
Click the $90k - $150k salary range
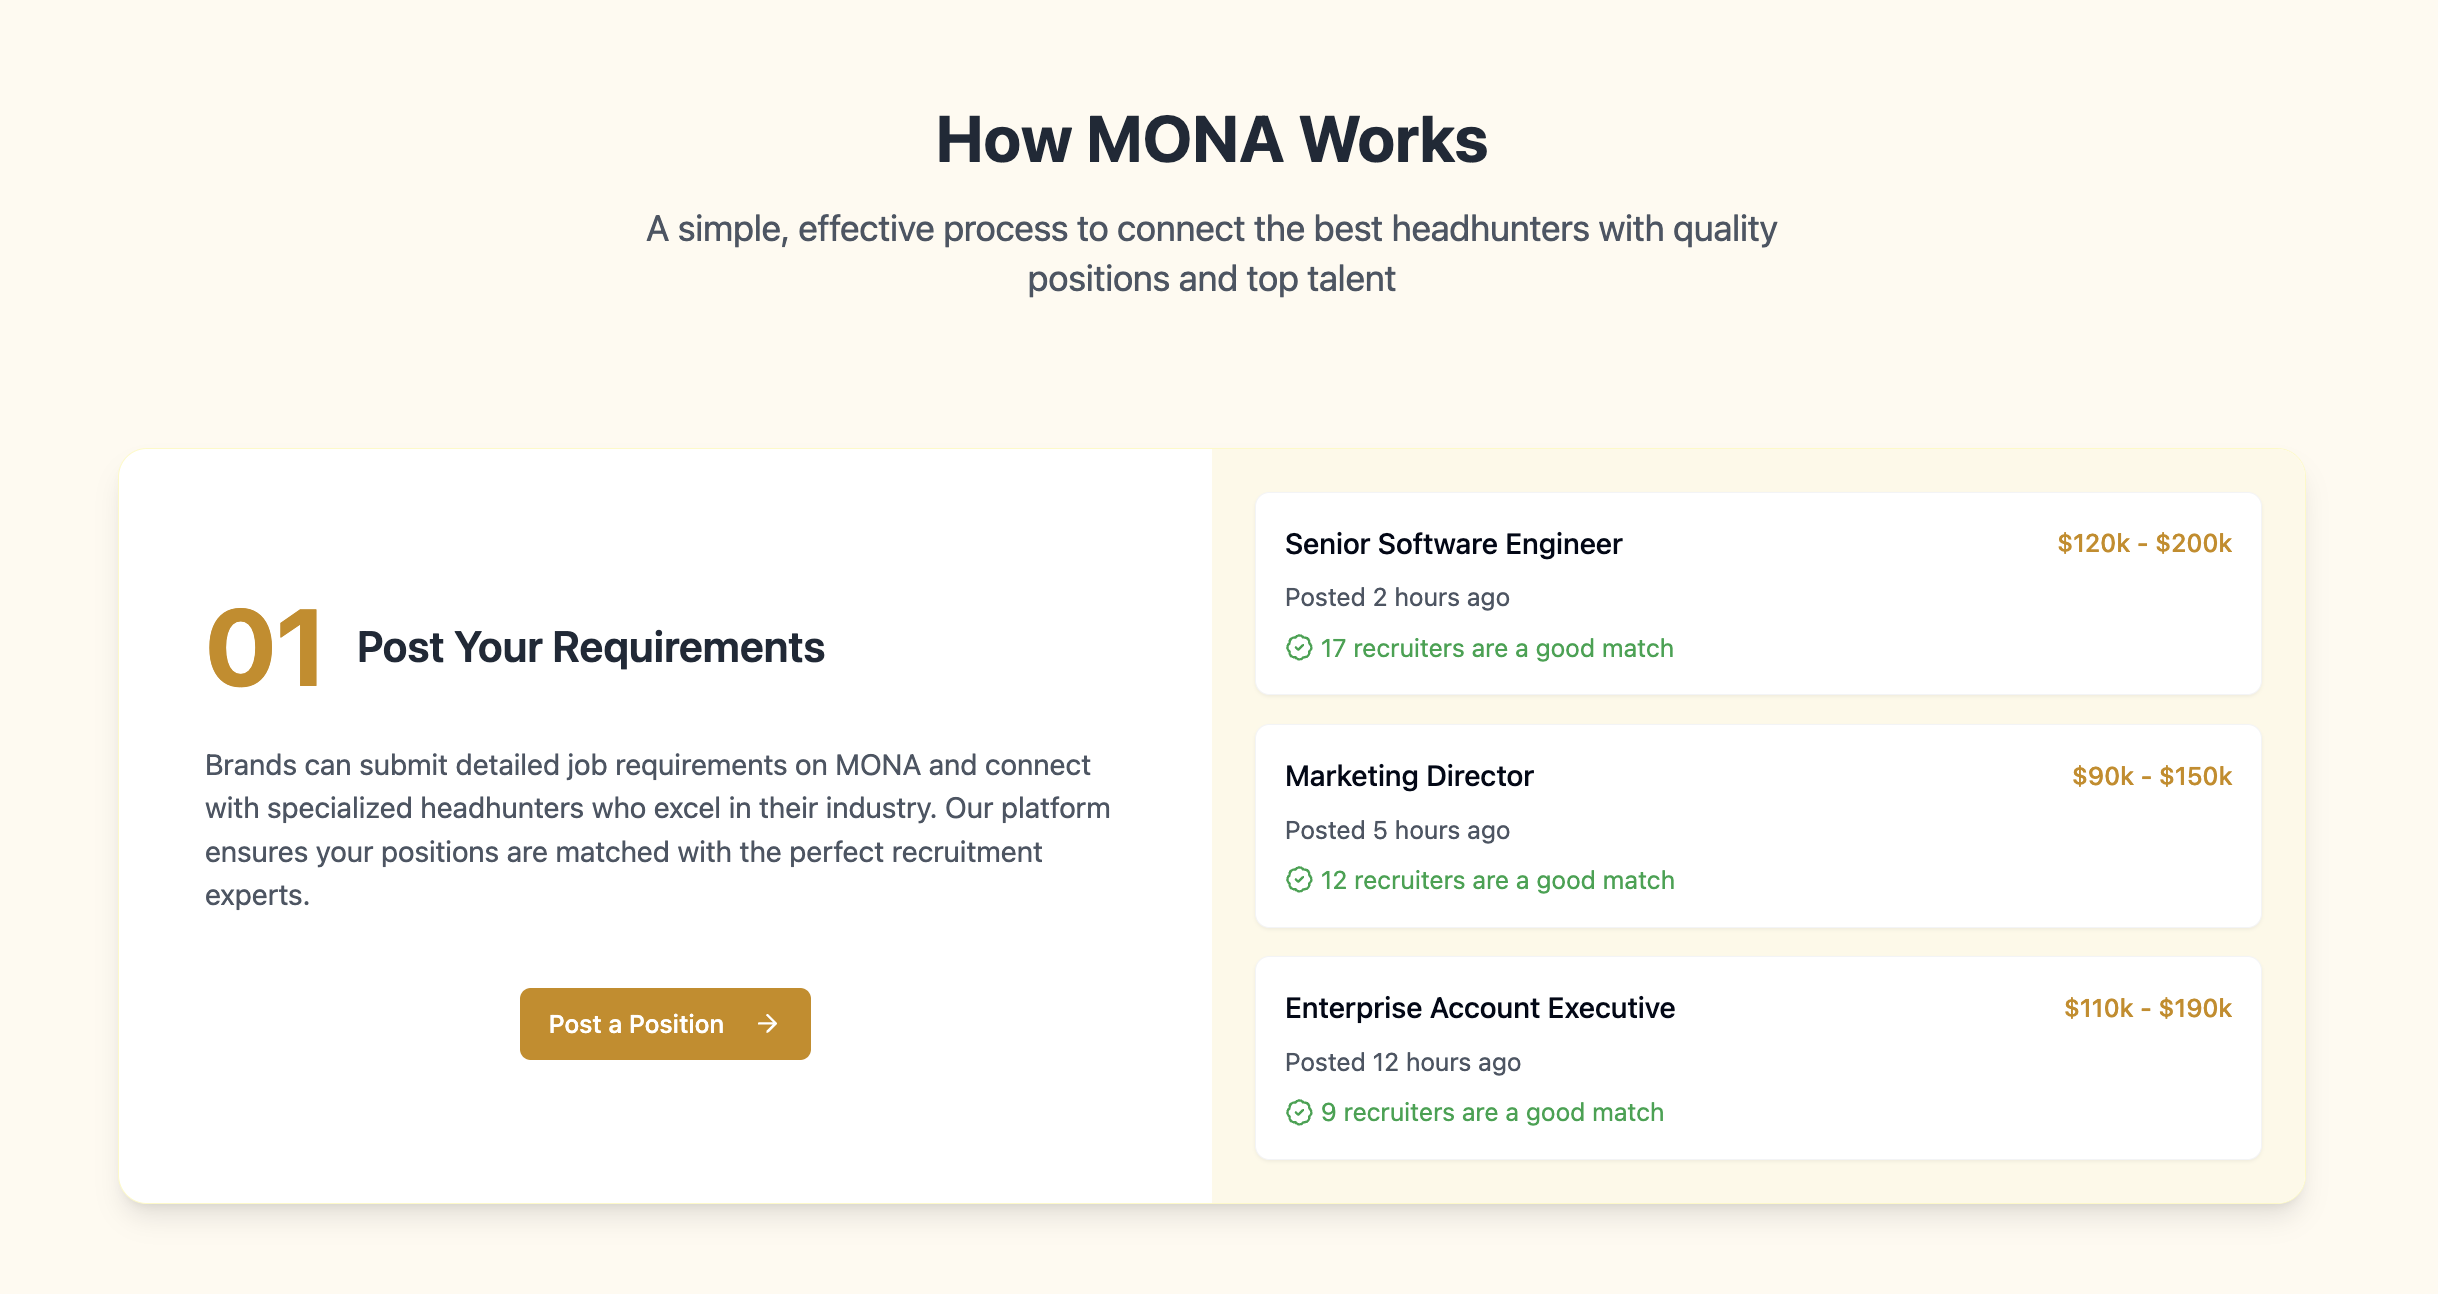coord(2150,775)
